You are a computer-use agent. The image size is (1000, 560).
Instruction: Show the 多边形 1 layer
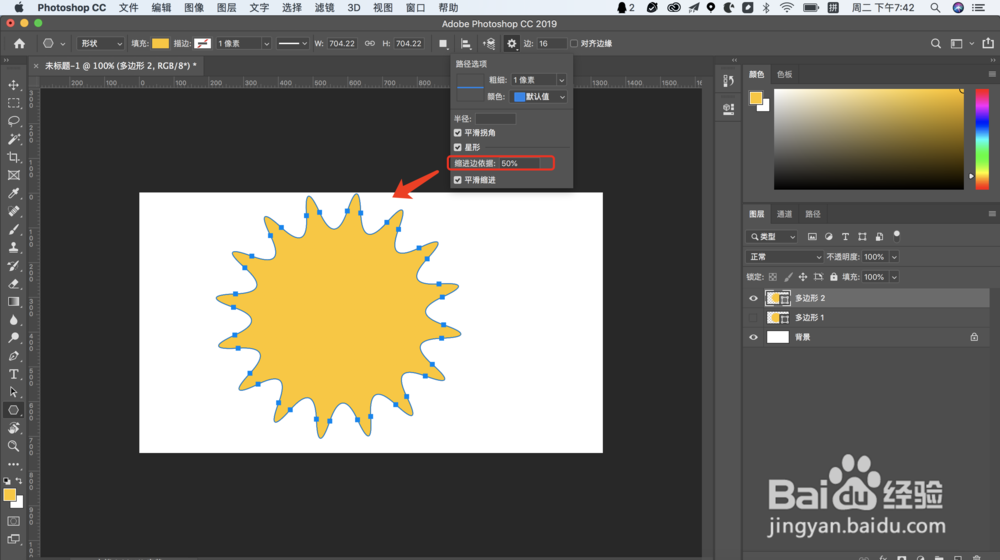[753, 318]
